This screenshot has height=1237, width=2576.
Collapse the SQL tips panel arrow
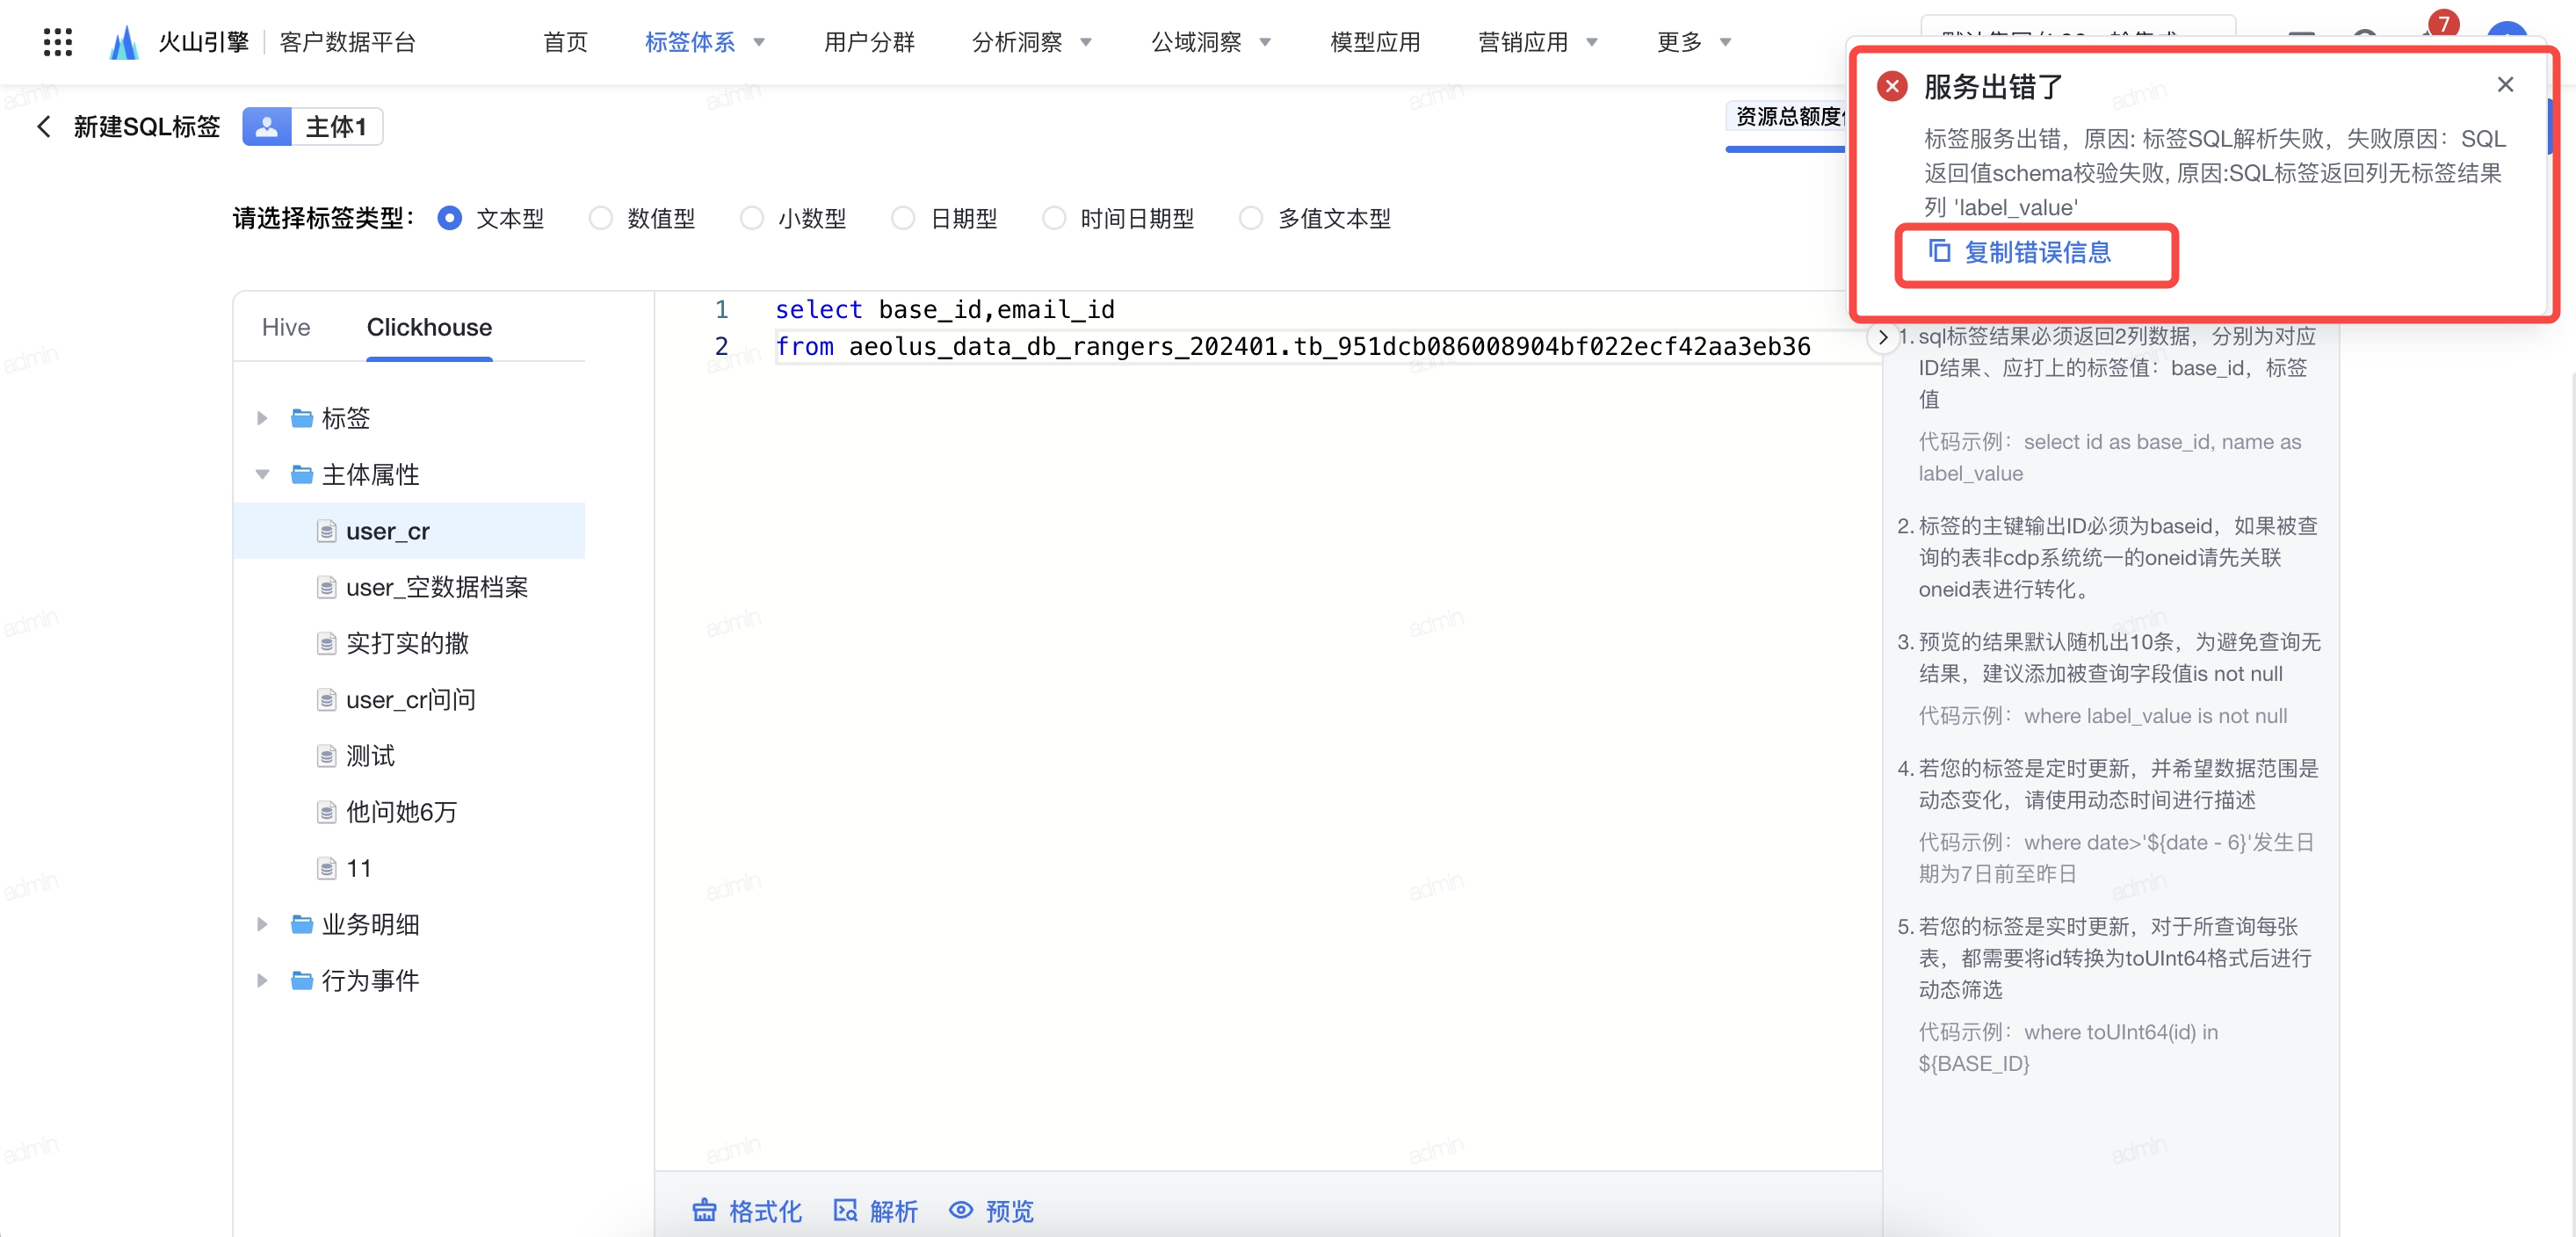(1882, 337)
